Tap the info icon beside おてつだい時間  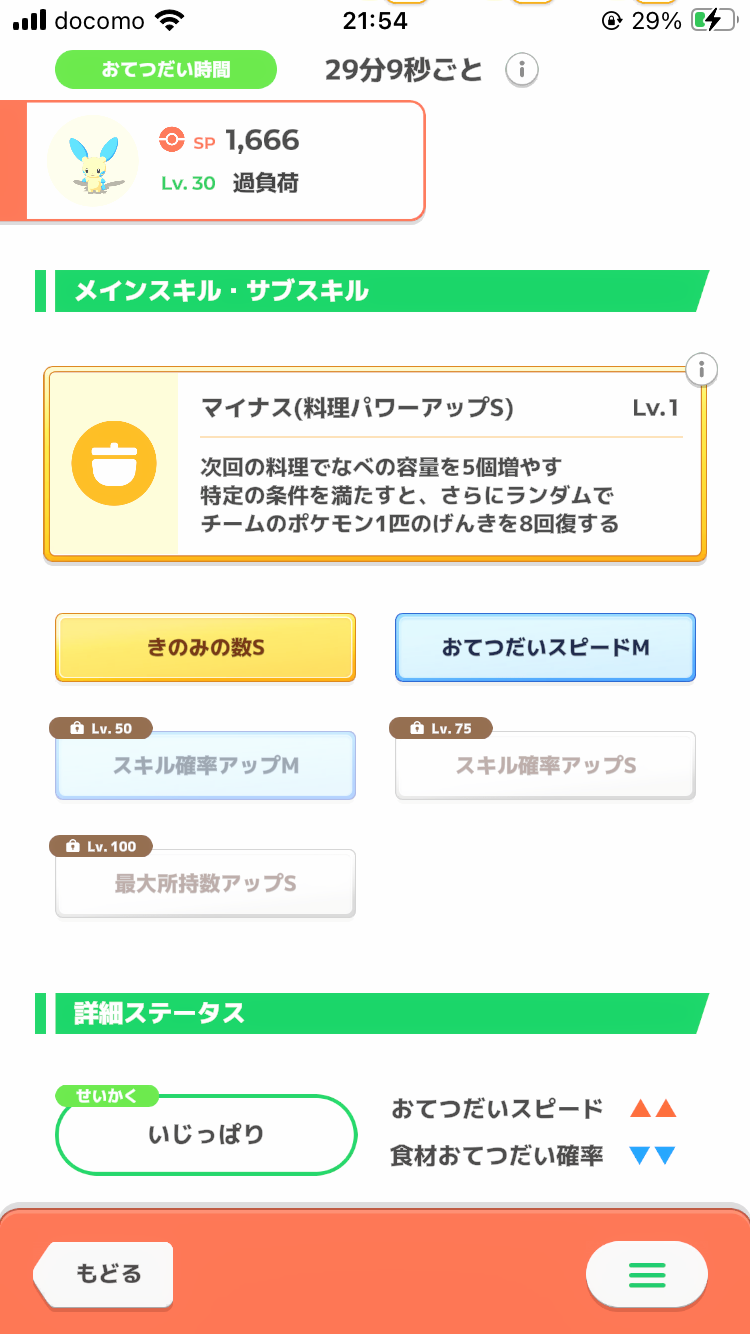click(521, 70)
